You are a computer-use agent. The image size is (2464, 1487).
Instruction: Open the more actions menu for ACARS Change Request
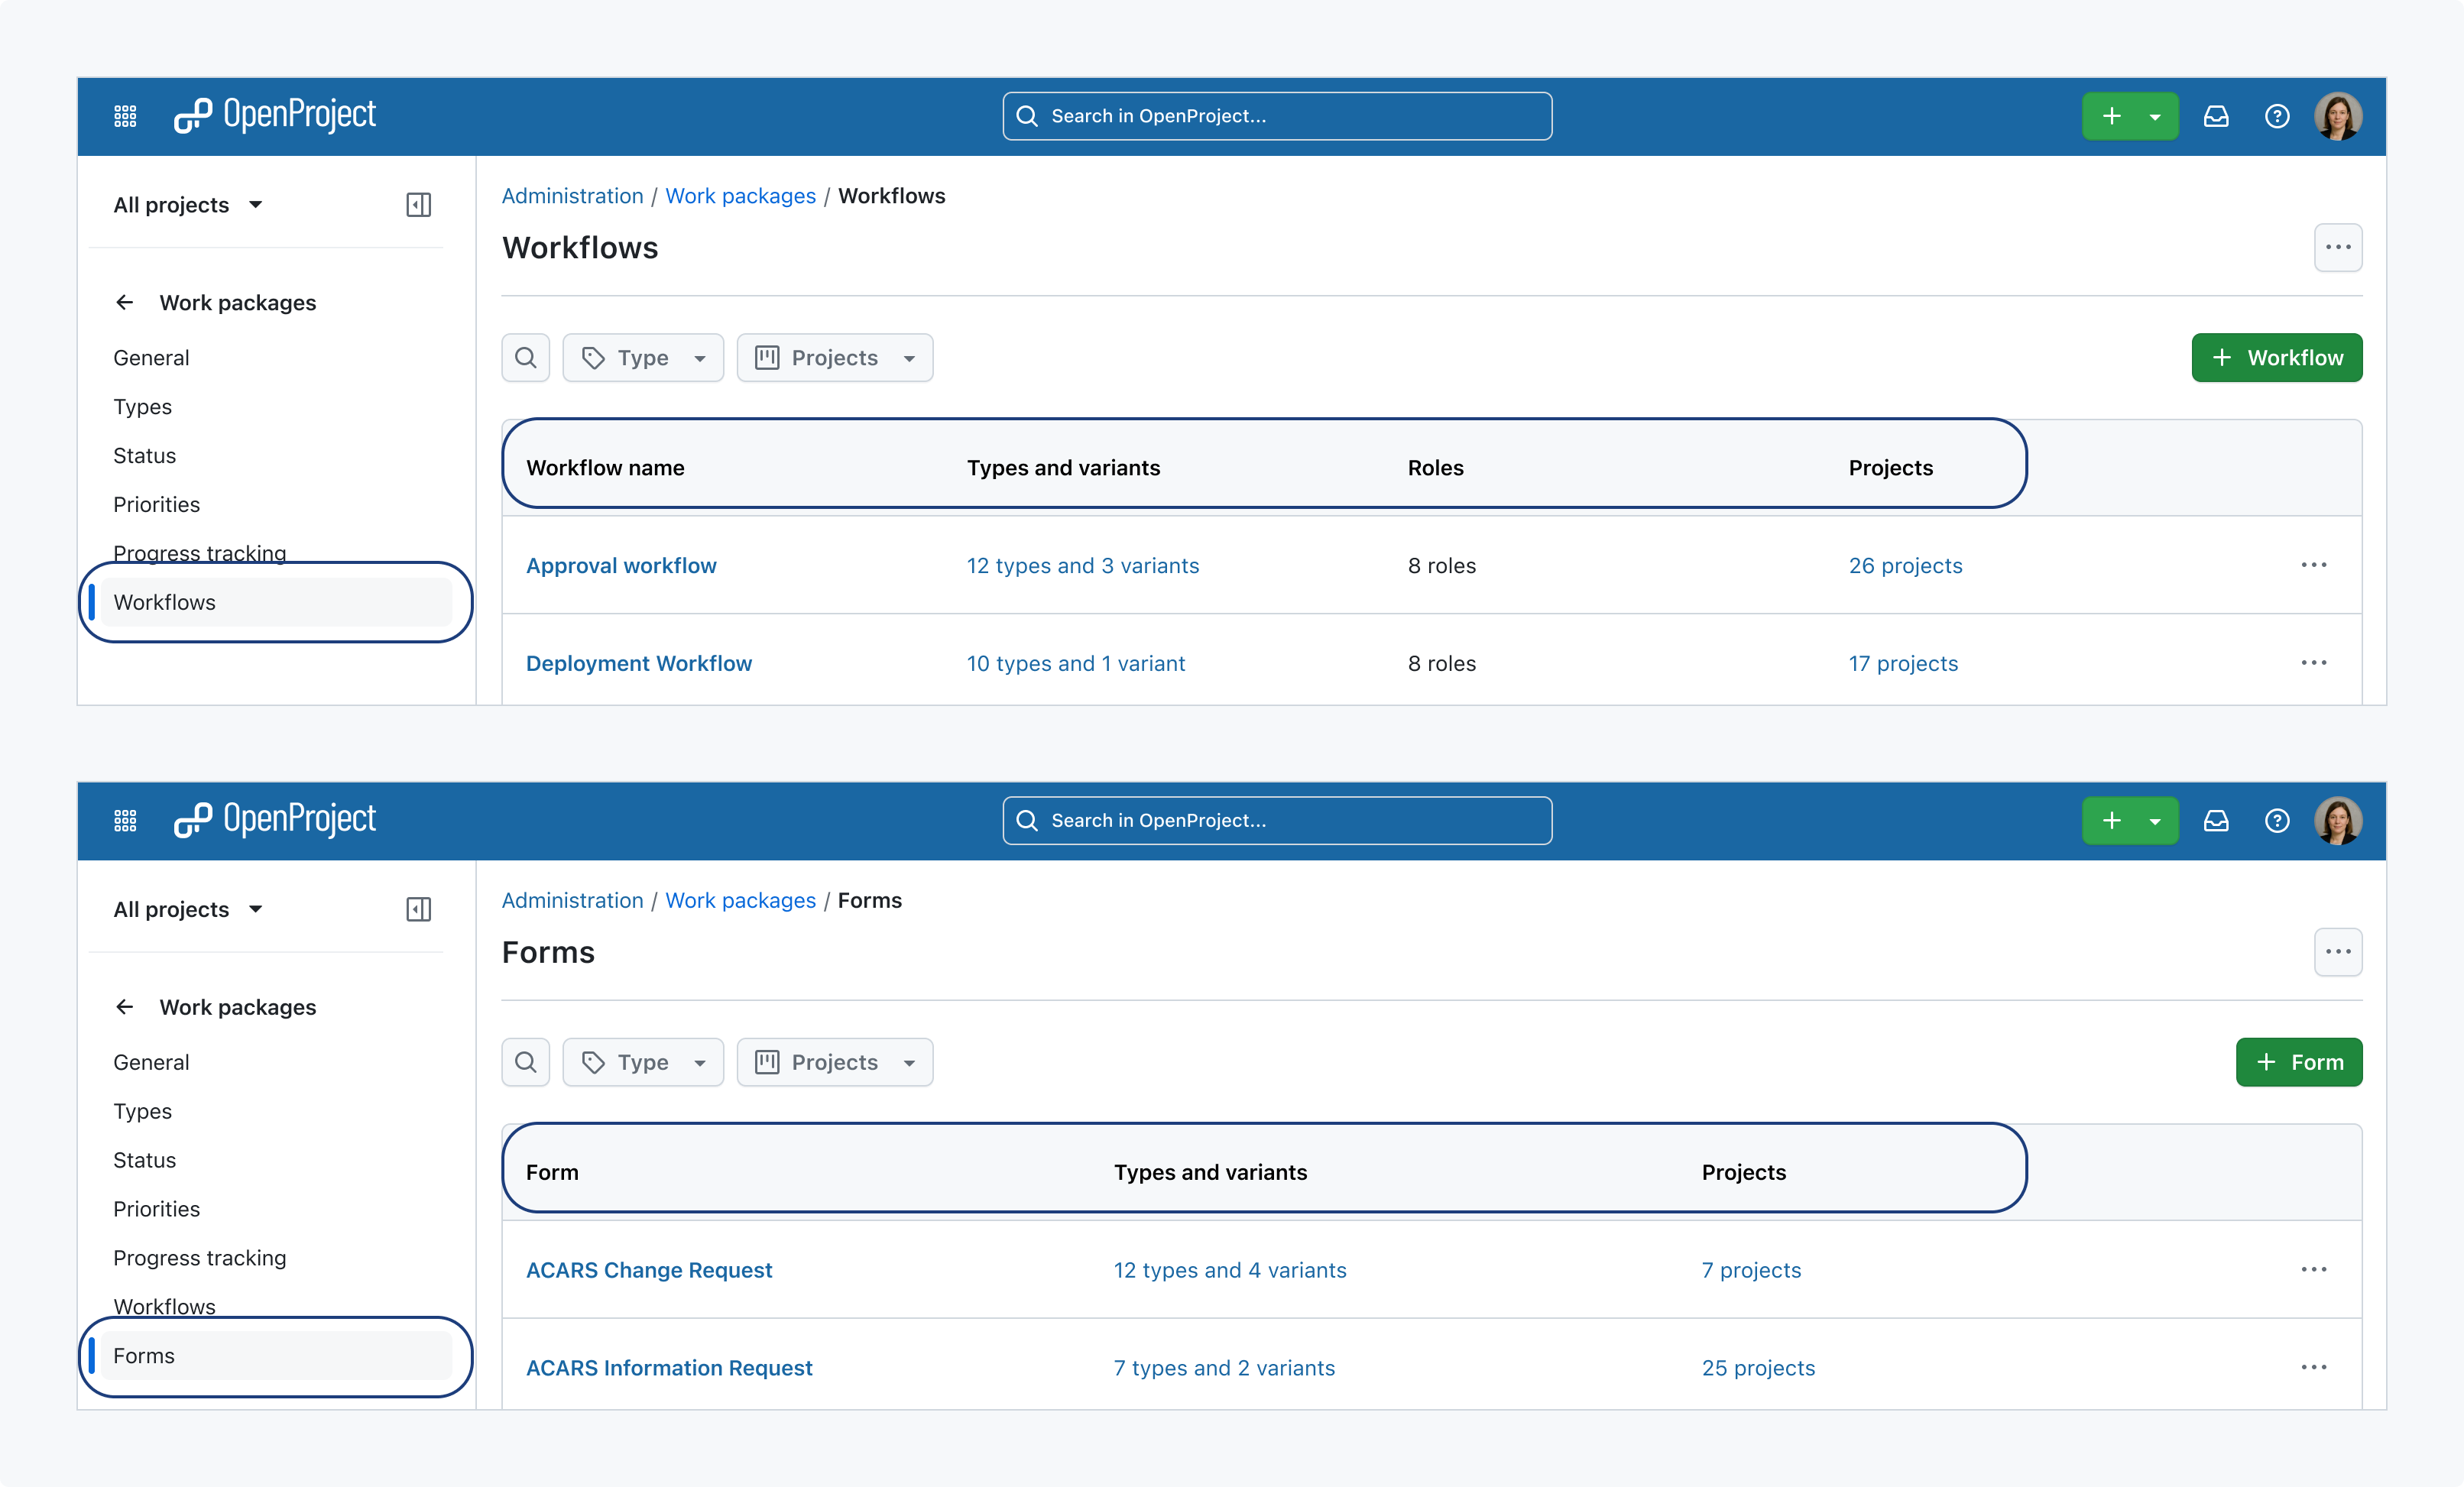2314,1269
